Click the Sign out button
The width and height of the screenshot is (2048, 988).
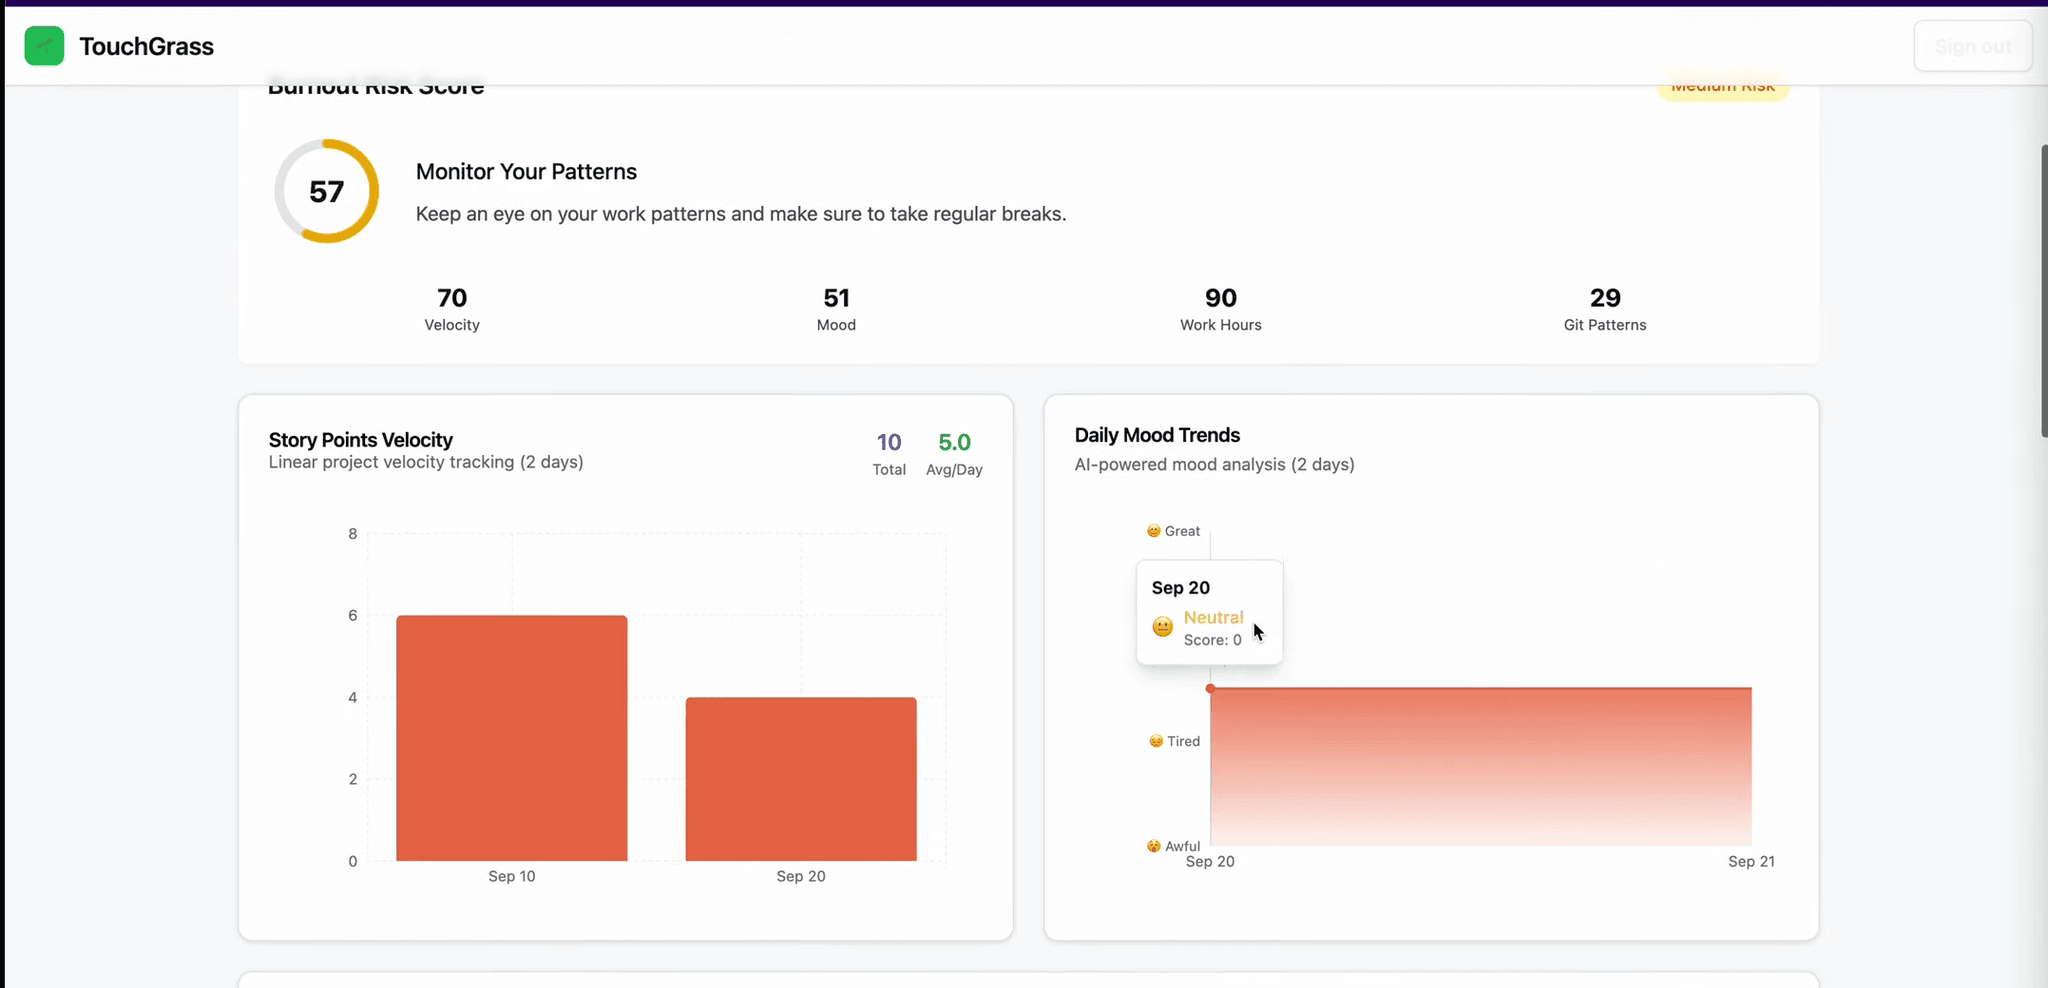(1972, 46)
